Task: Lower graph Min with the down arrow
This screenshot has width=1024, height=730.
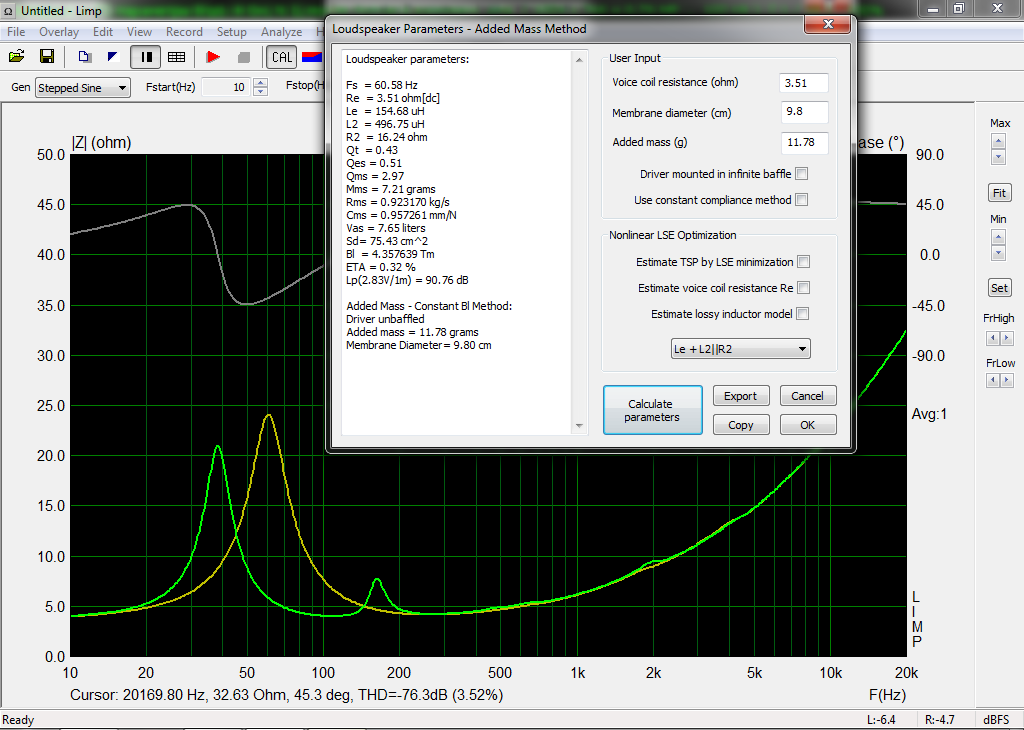Action: (998, 253)
